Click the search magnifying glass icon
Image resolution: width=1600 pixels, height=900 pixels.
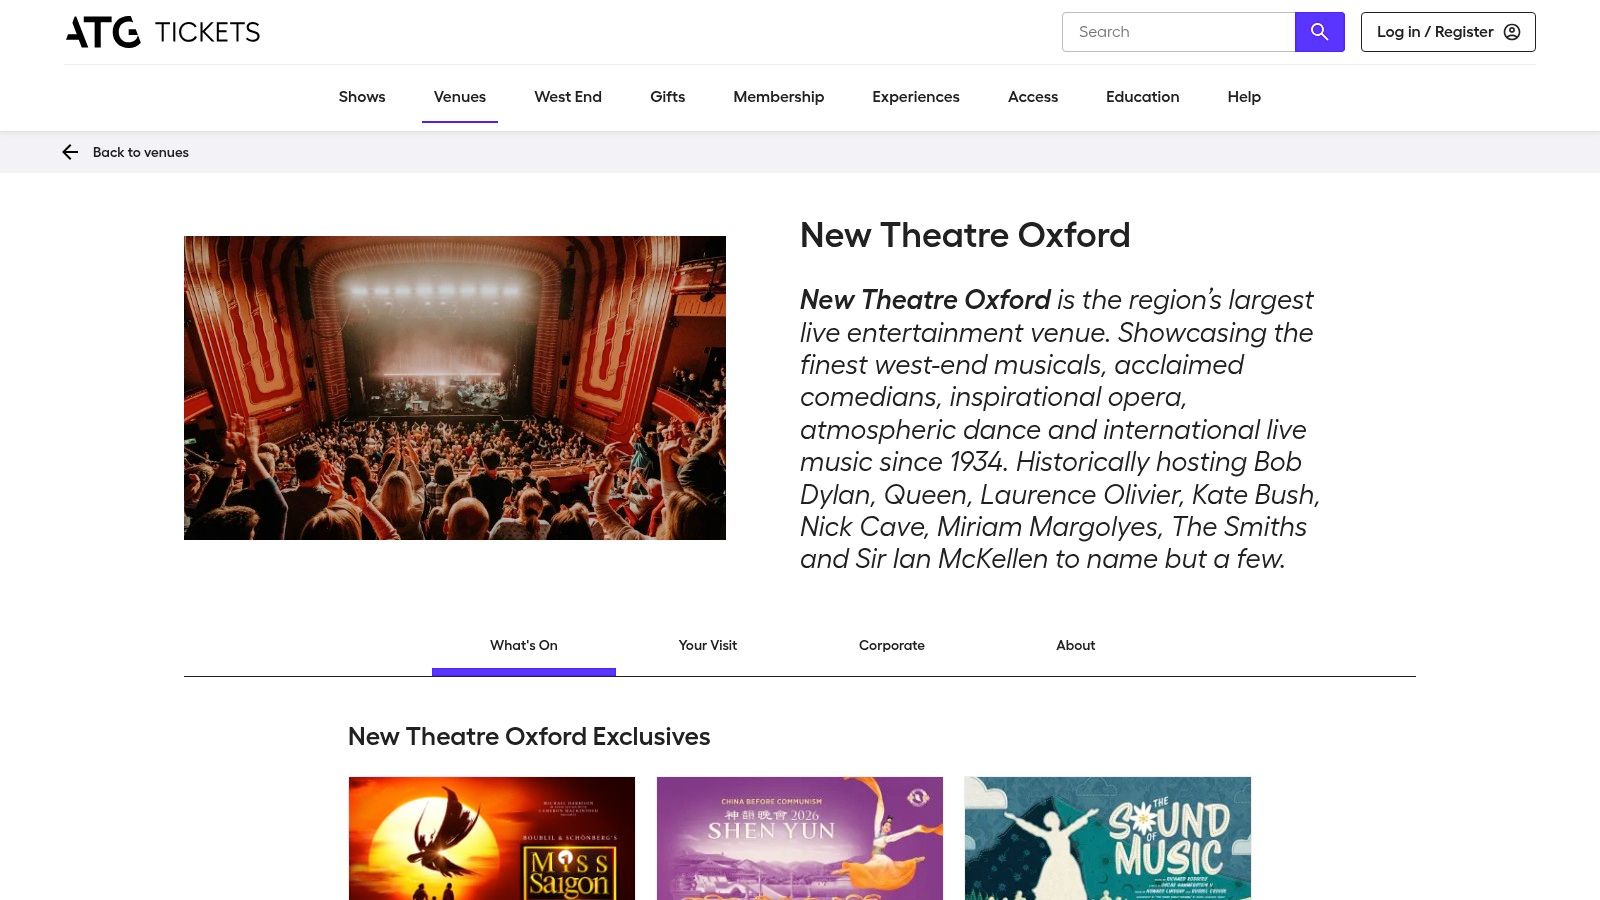pyautogui.click(x=1319, y=31)
